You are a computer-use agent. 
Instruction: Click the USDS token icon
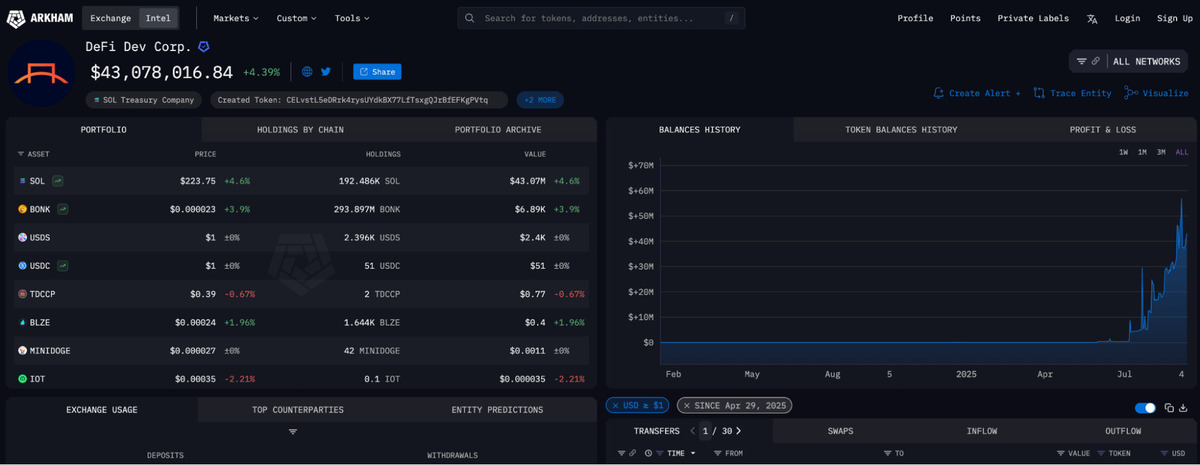[x=22, y=238]
